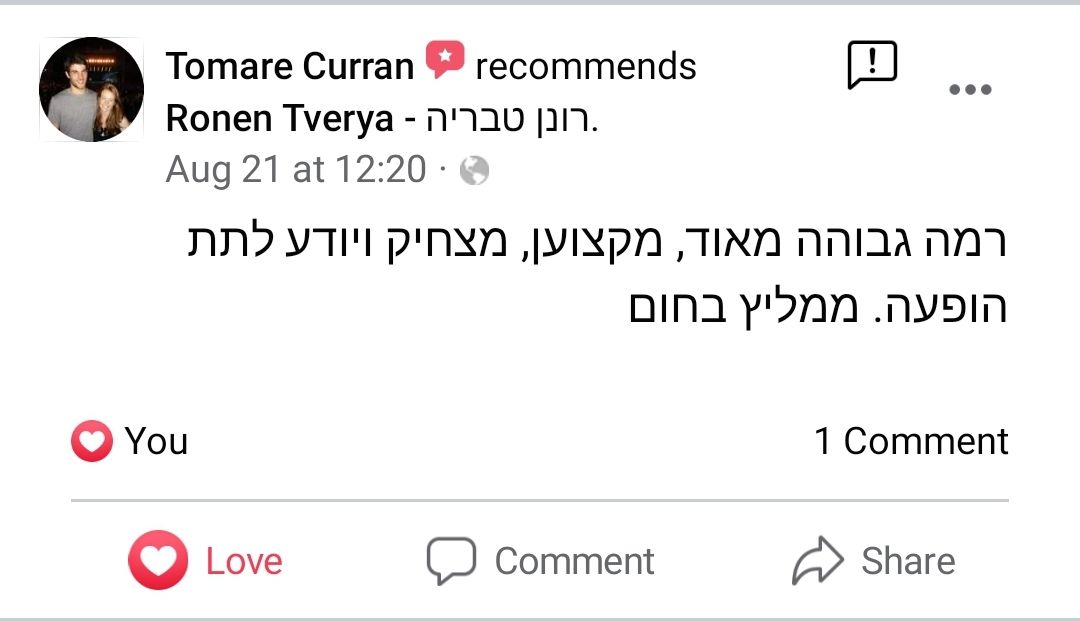Screen dimensions: 1080x621
Task: Click the heart reaction icon beside You
Action: [91, 441]
